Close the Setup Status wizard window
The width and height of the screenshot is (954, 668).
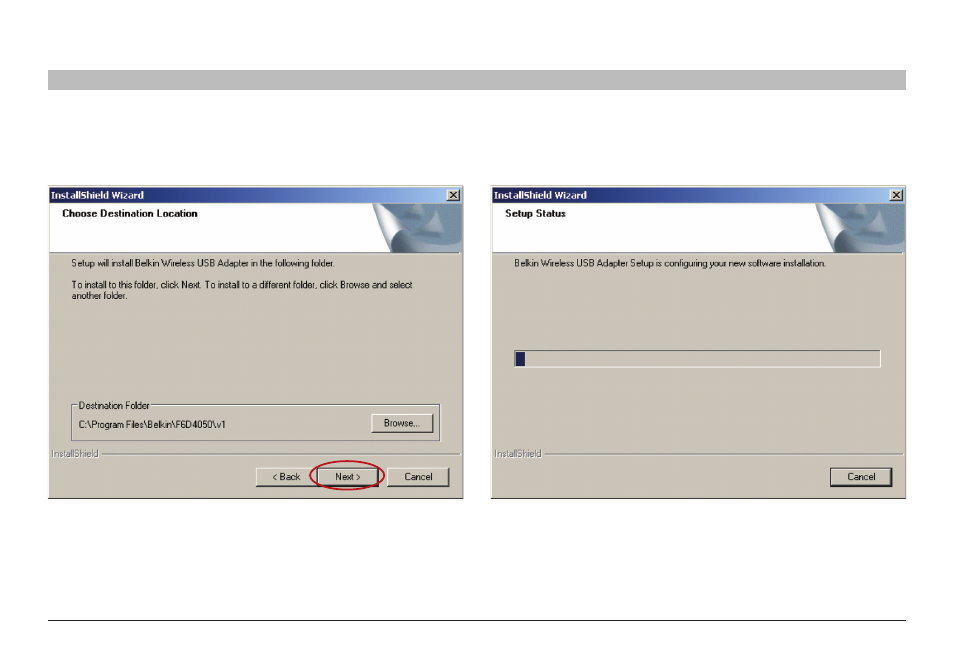(x=896, y=195)
